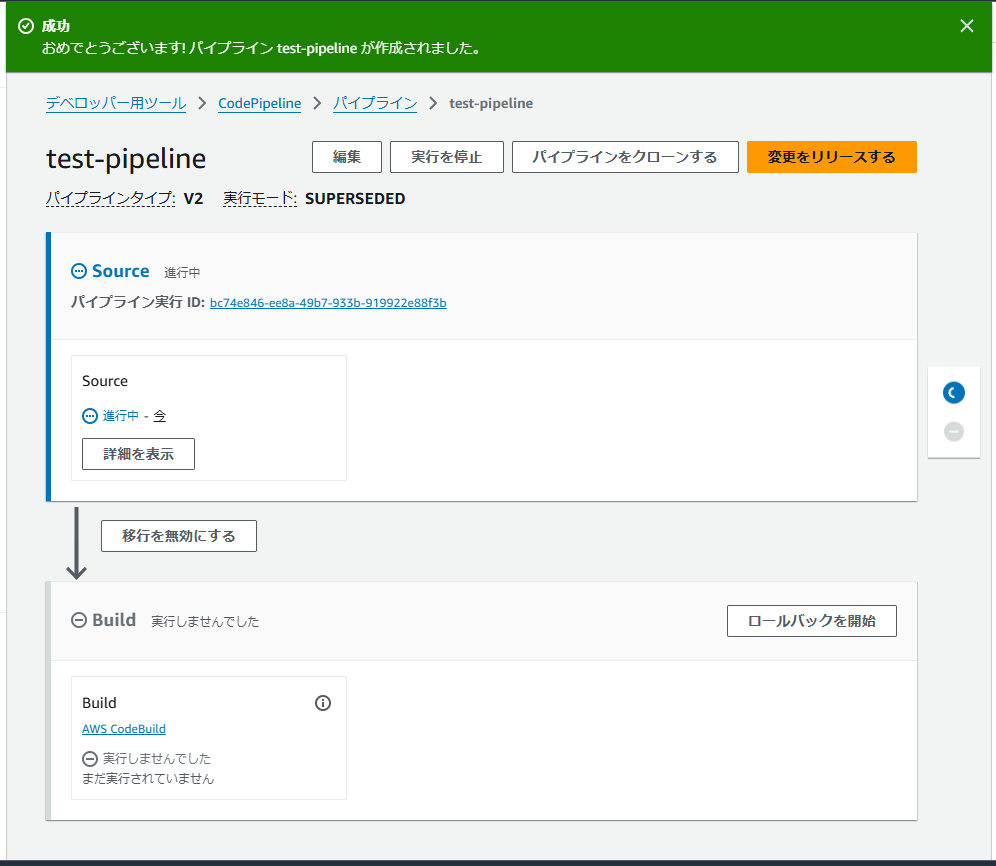The height and width of the screenshot is (866, 996).
Task: Click 実行を停止 button
Action: click(447, 157)
